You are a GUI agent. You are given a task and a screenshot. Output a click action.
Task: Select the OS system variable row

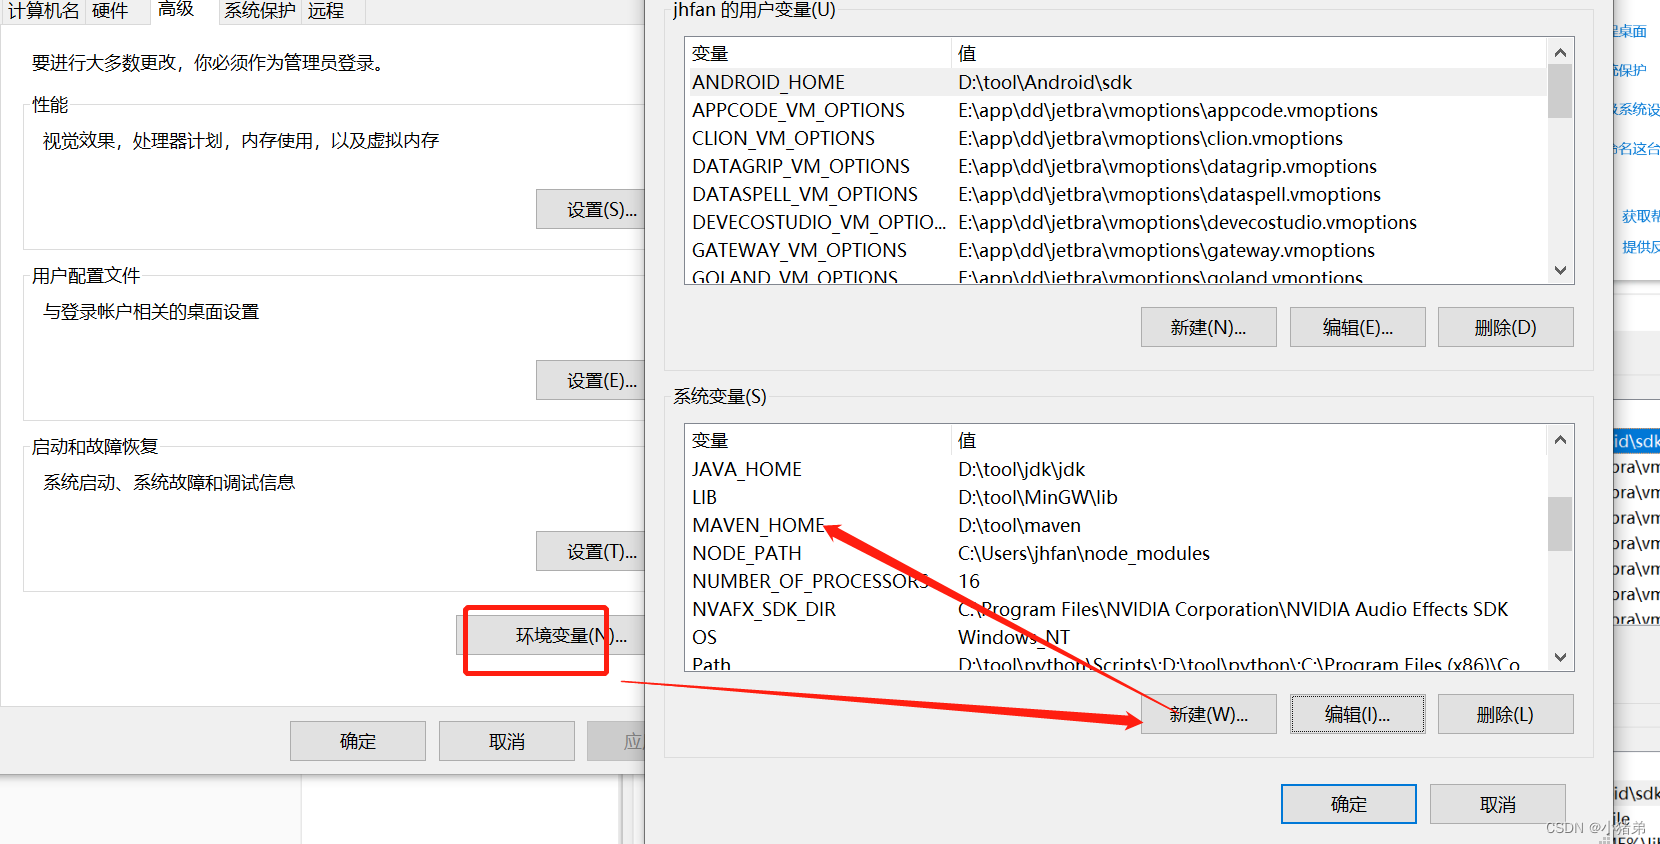pyautogui.click(x=1116, y=637)
